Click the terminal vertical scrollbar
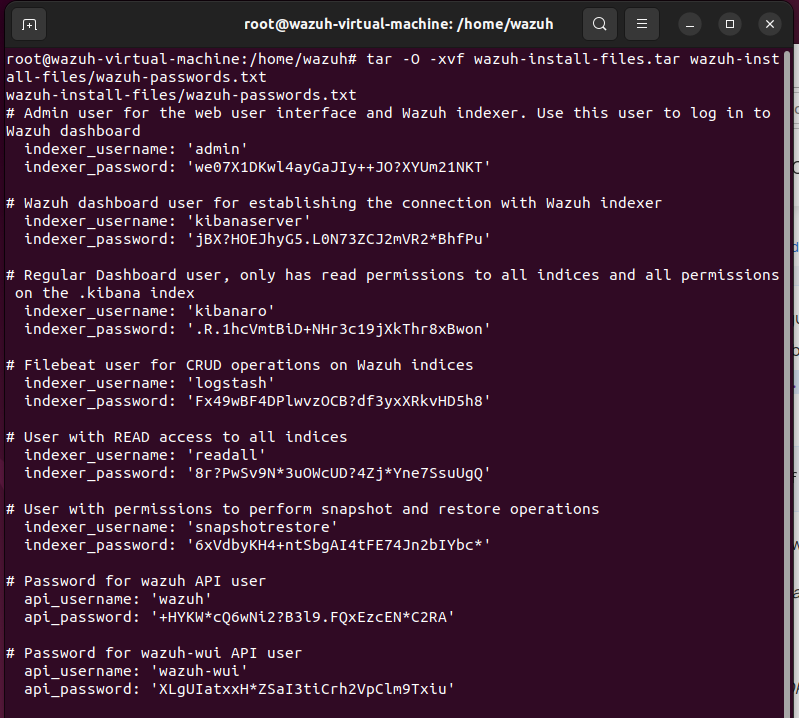The image size is (799, 718). 789,382
